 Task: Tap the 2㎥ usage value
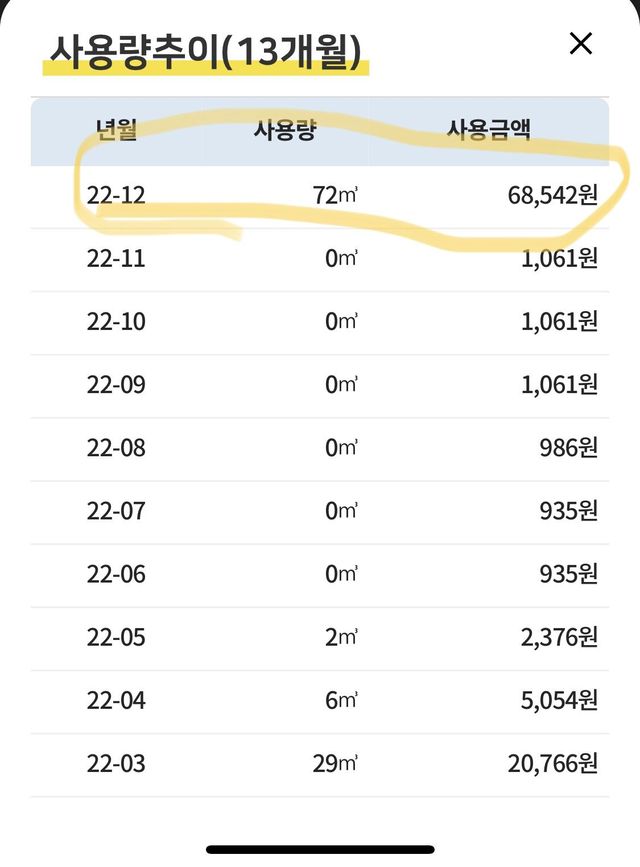click(341, 637)
